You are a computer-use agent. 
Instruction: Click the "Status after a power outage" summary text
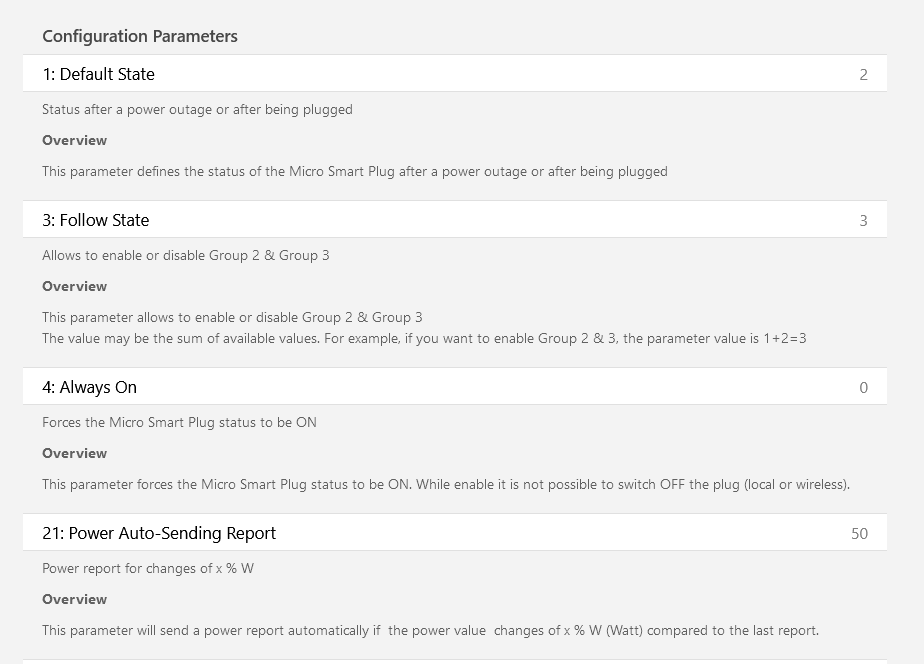pos(197,110)
